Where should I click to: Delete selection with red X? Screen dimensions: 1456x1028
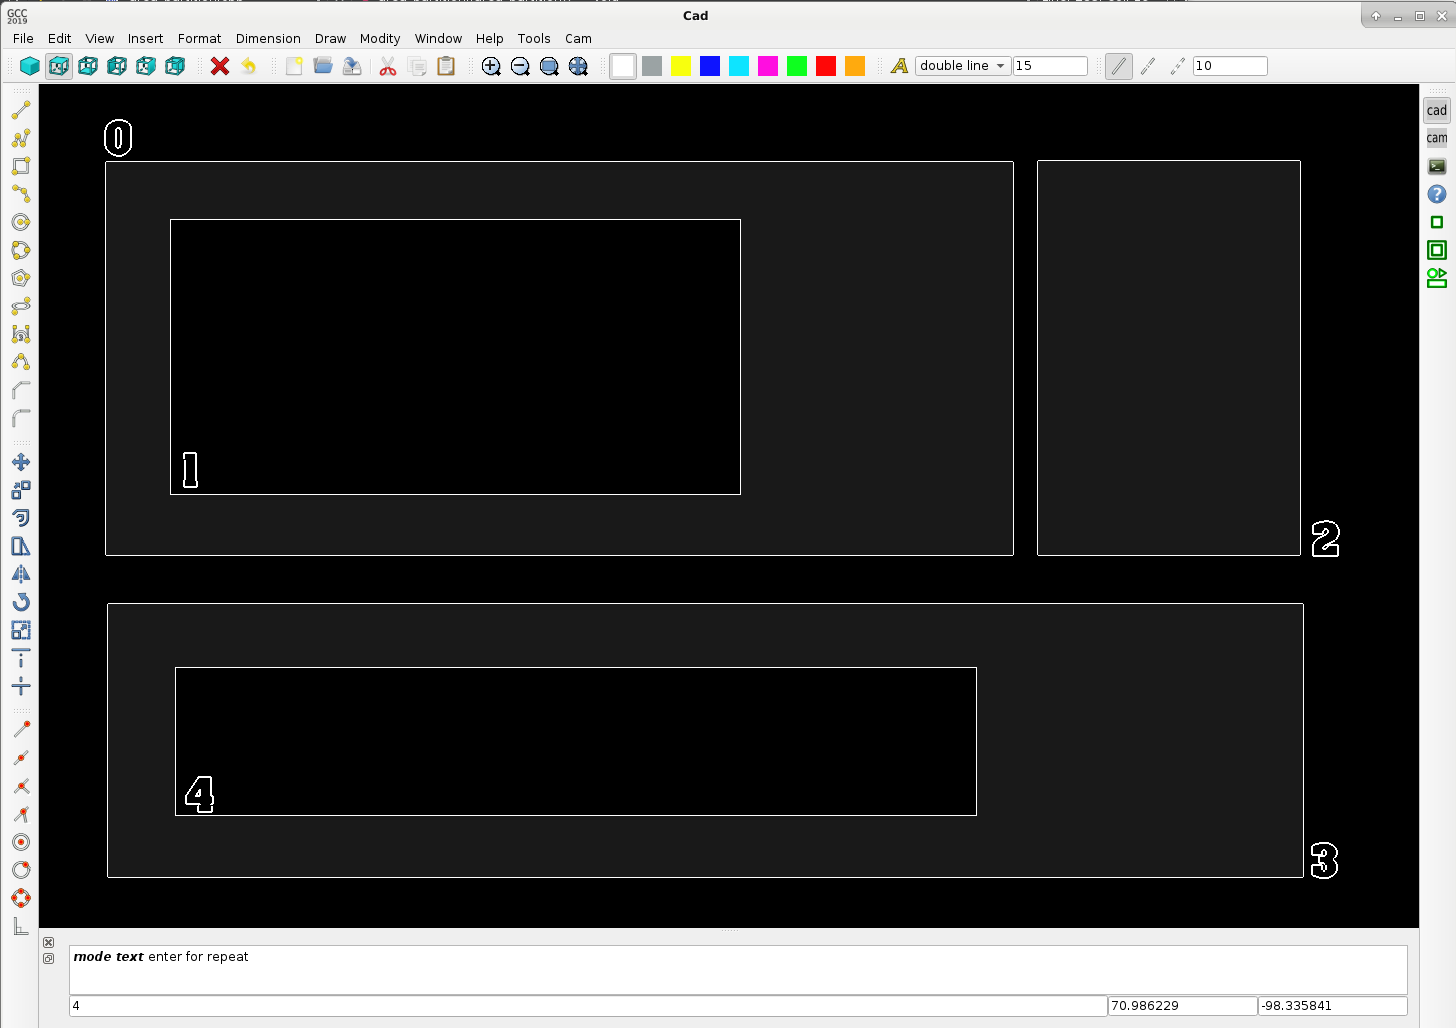[x=220, y=66]
